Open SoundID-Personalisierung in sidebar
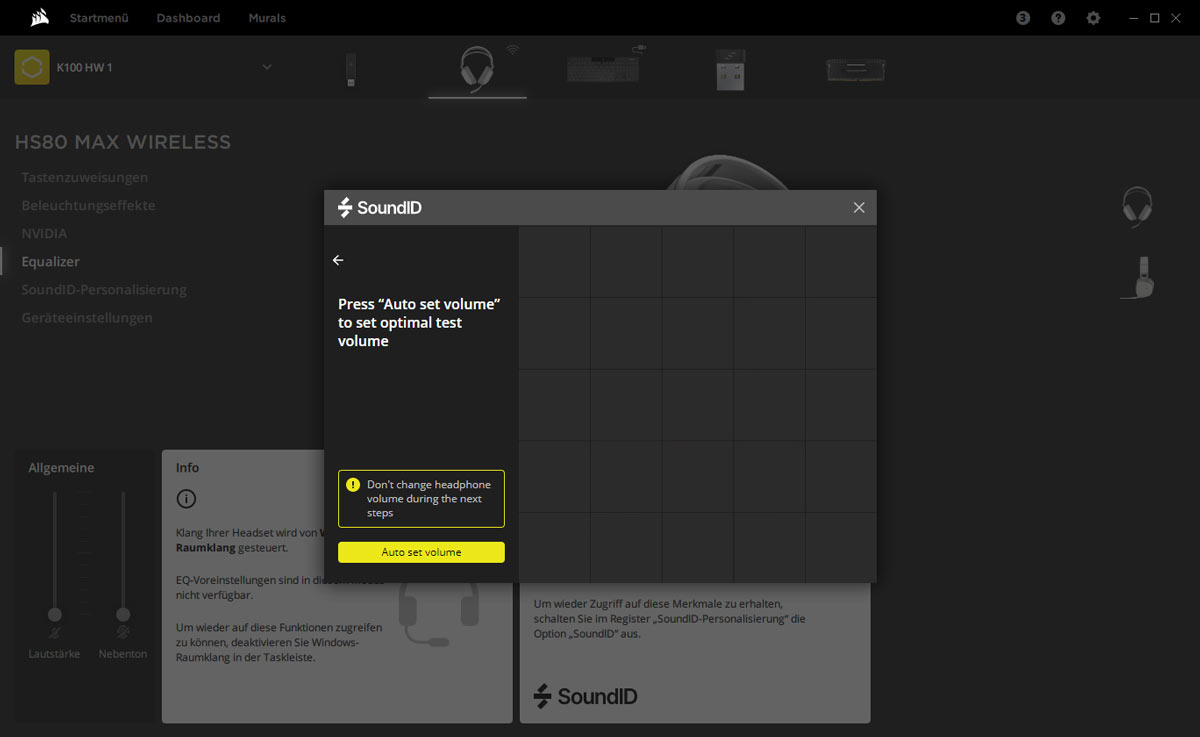The height and width of the screenshot is (737, 1200). (104, 289)
